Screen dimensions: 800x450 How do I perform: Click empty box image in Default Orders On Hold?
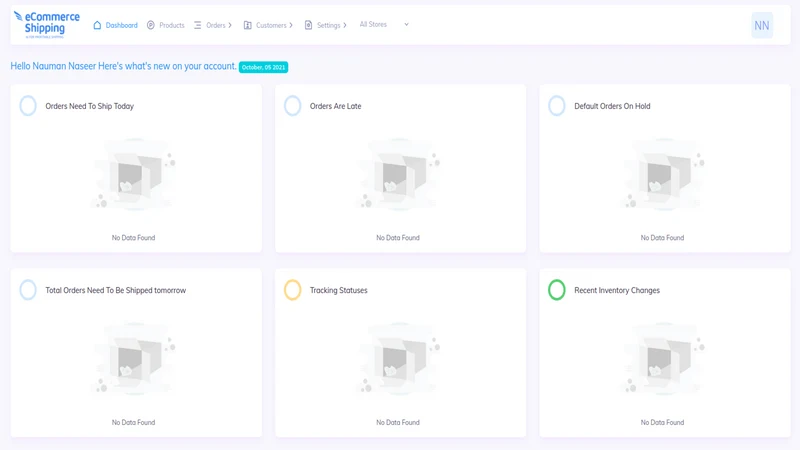pyautogui.click(x=662, y=175)
